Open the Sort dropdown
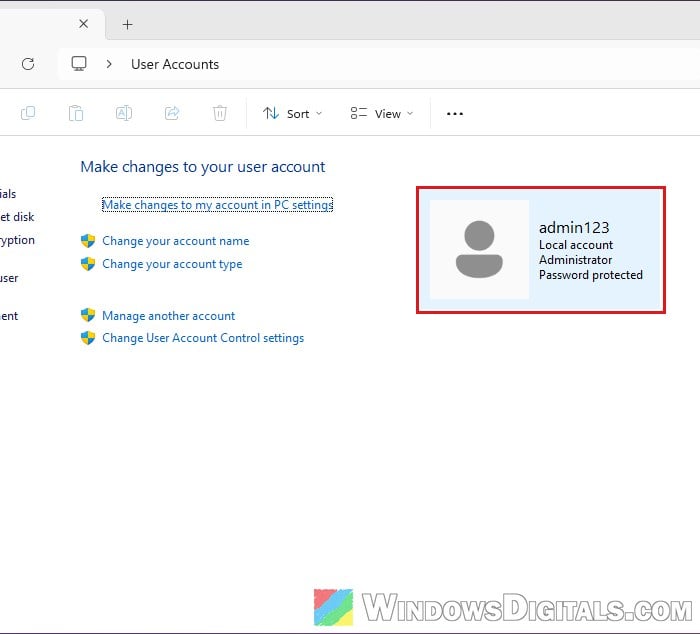Viewport: 700px width, 634px height. [292, 113]
